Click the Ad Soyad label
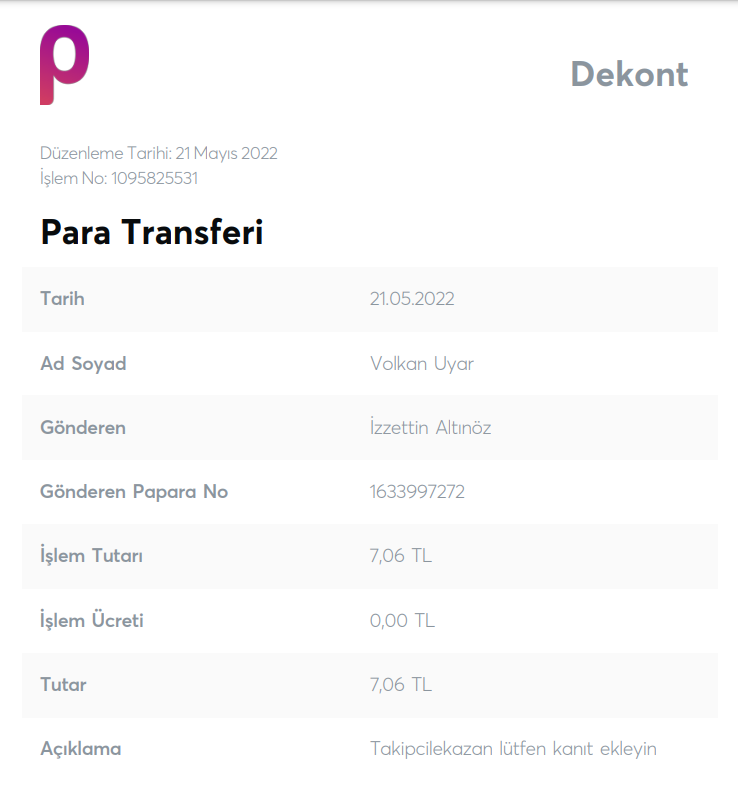This screenshot has height=789, width=738. click(83, 364)
